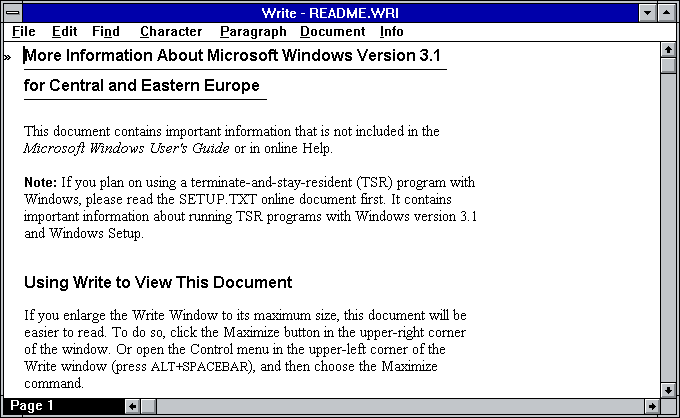Click the vertical scrollbar track below thumb
The height and width of the screenshot is (418, 680).
point(668,228)
